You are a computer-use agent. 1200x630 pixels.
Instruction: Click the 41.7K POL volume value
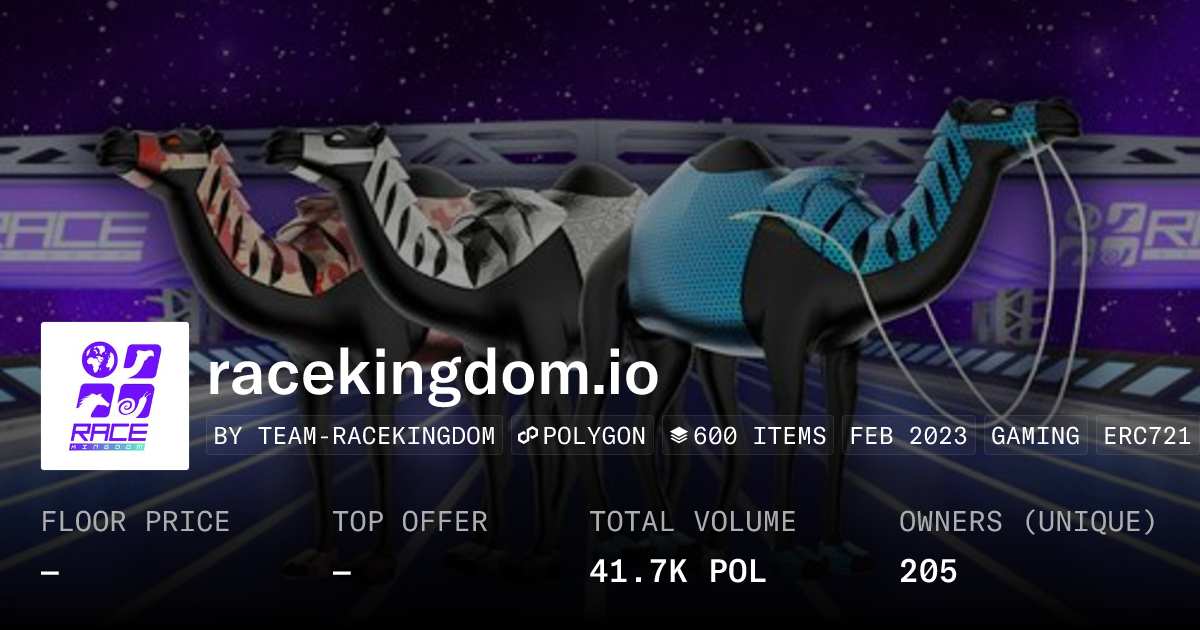pos(677,572)
